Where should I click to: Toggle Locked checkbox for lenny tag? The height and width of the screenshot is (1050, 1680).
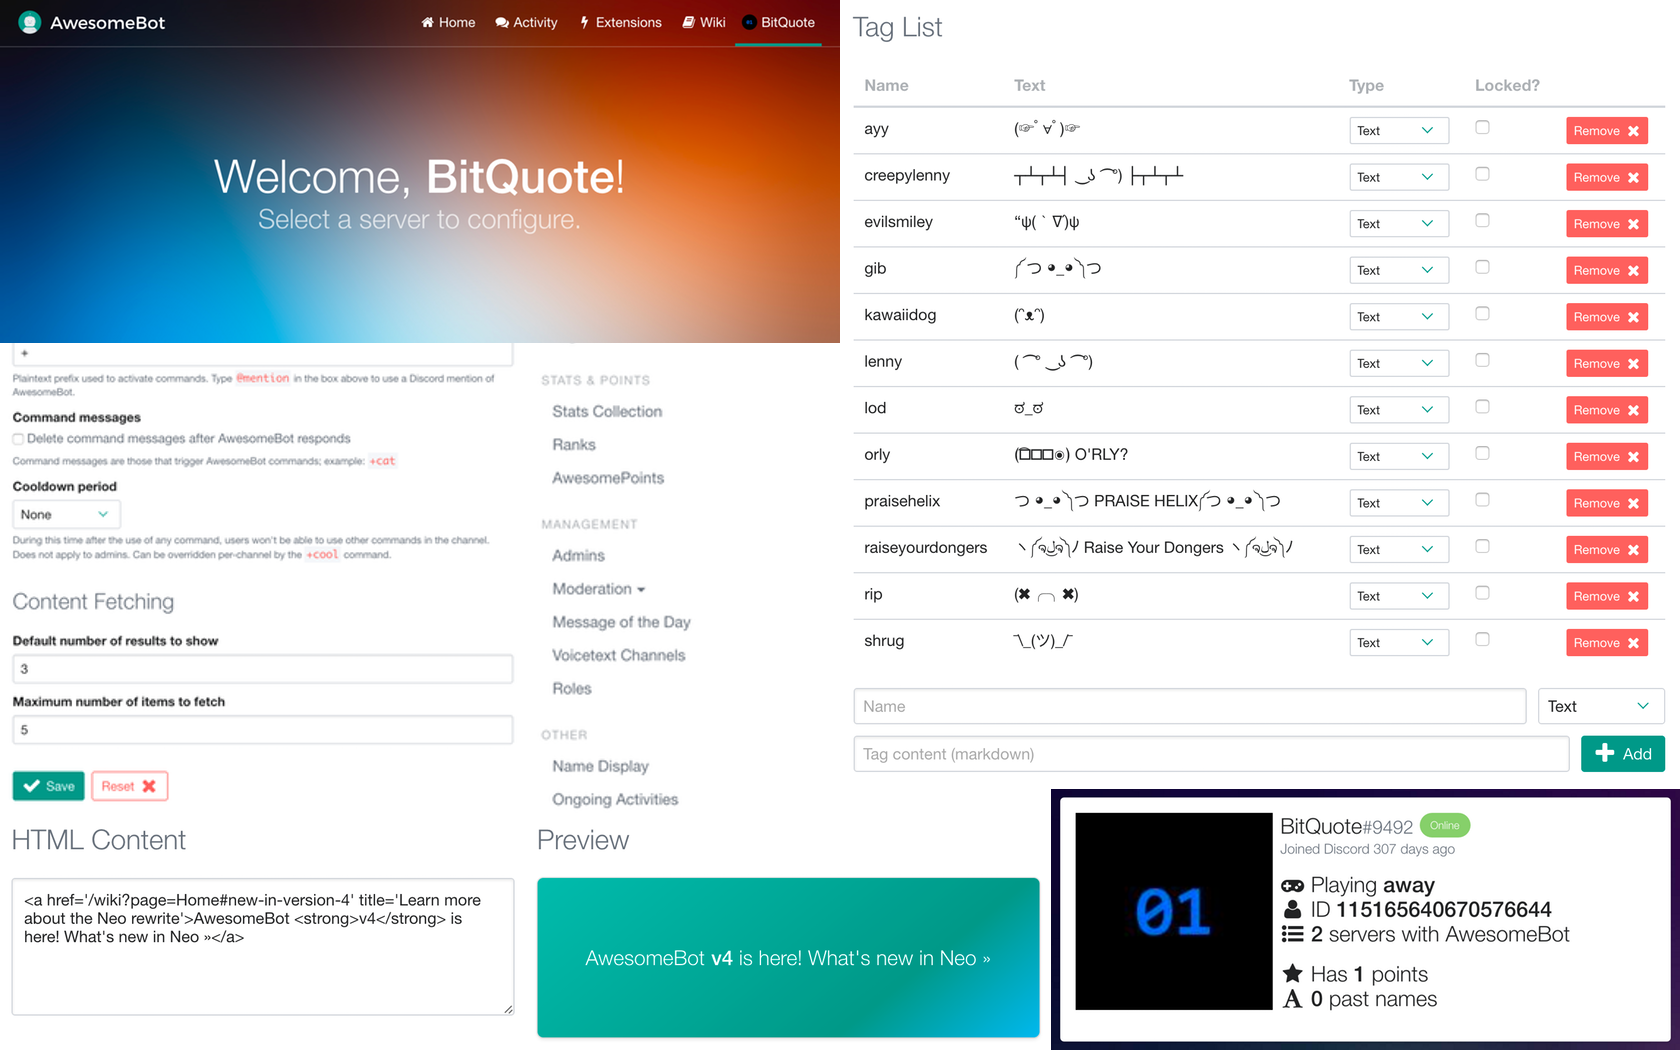tap(1482, 360)
